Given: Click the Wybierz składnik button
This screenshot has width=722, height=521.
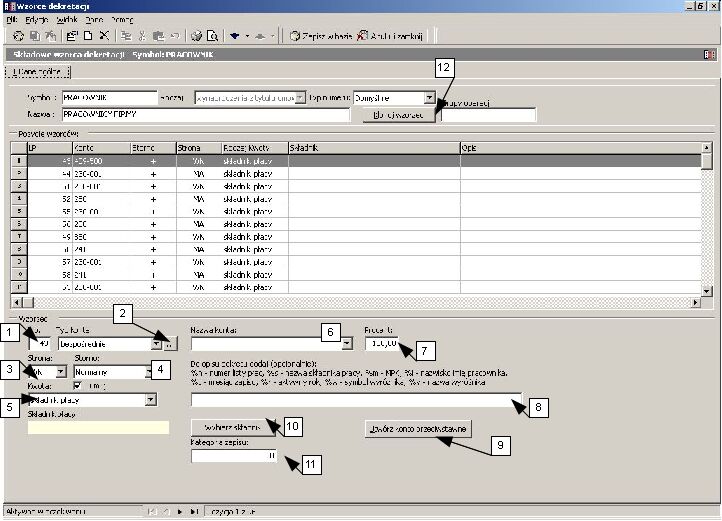Looking at the screenshot, I should 233,427.
